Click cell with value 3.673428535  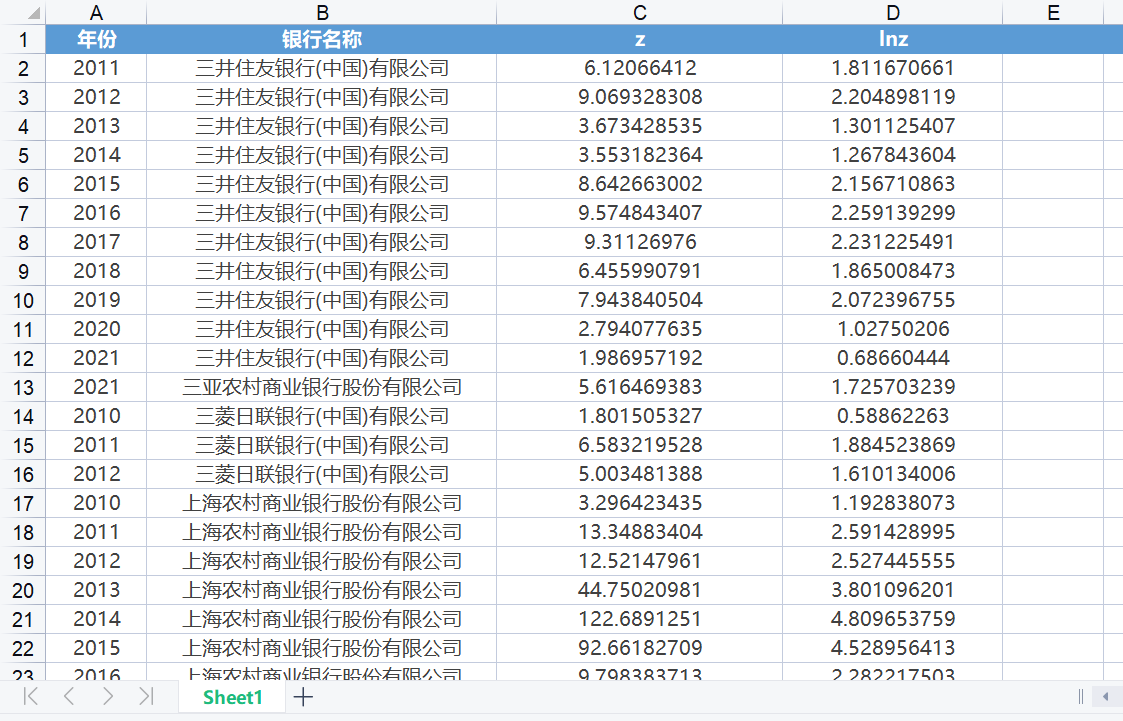coord(640,126)
